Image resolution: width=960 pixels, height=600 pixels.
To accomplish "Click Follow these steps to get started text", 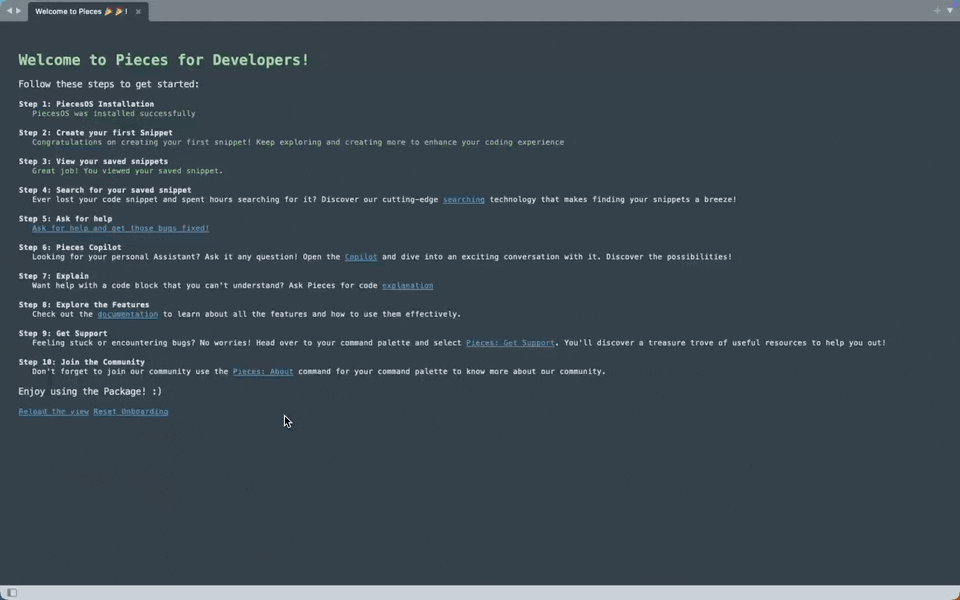I will (x=109, y=84).
